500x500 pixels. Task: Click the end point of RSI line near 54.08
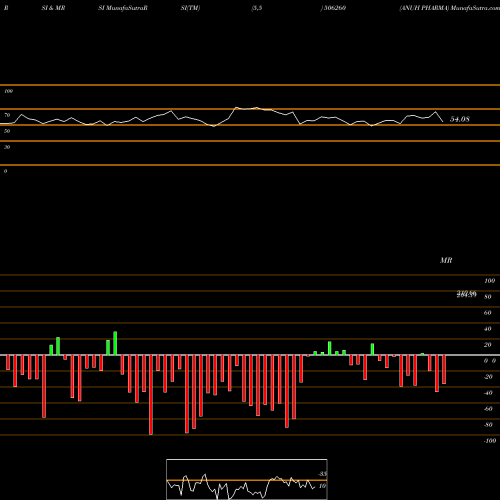(443, 121)
